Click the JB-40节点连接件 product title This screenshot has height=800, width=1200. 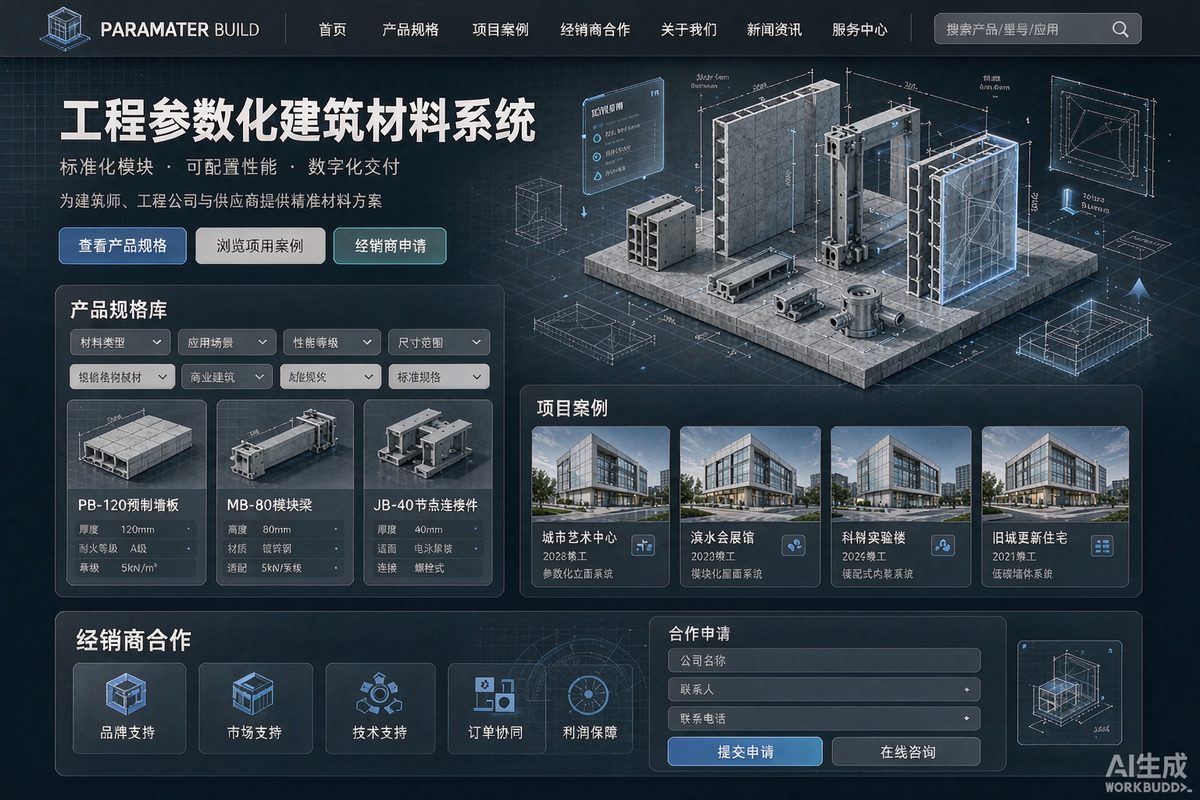click(x=426, y=505)
